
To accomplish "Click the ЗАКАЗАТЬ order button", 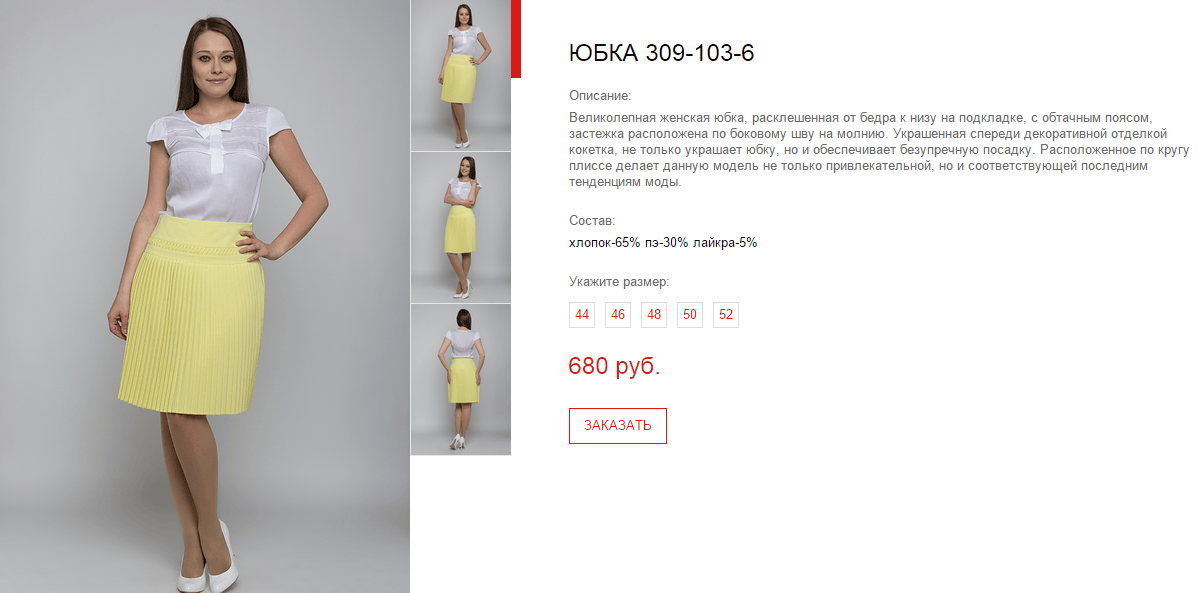I will pos(618,426).
